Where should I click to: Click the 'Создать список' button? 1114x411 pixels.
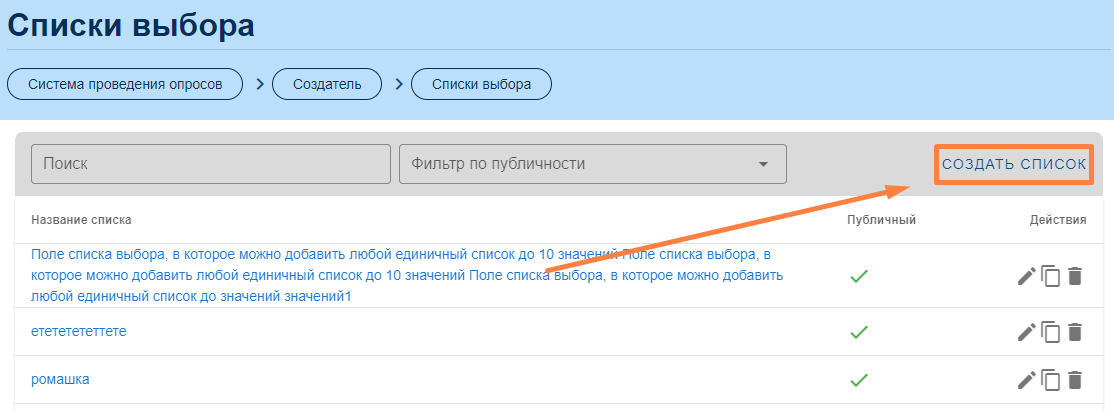point(1013,164)
